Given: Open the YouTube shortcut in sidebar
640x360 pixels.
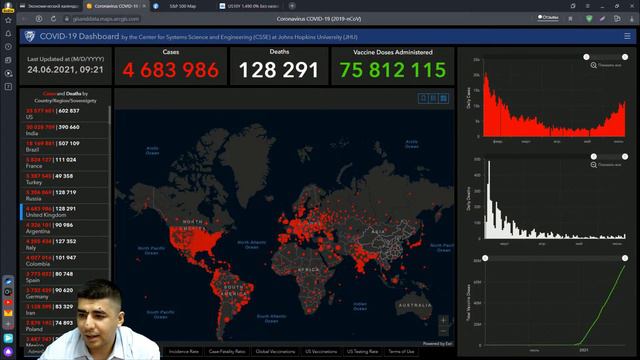Looking at the screenshot, I should [x=8, y=302].
